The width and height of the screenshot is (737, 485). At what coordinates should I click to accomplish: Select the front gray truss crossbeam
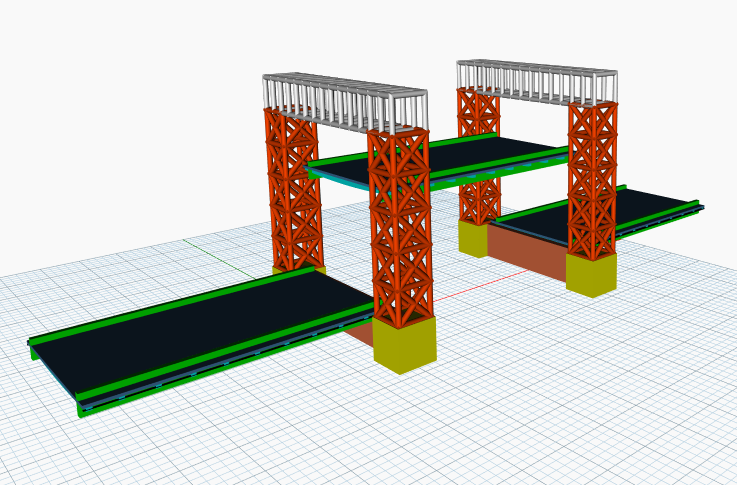pos(345,103)
